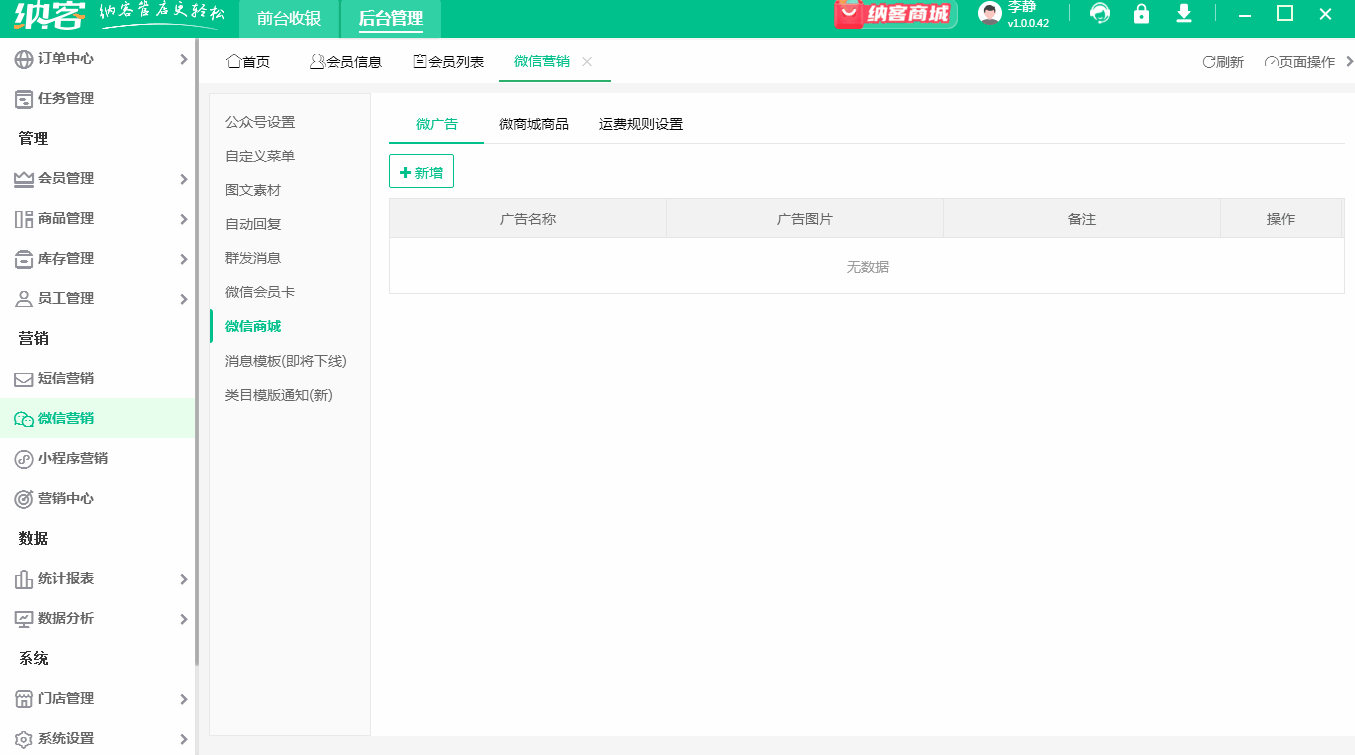Select the 任务管理 clipboard icon
The width and height of the screenshot is (1355, 755).
tap(22, 98)
